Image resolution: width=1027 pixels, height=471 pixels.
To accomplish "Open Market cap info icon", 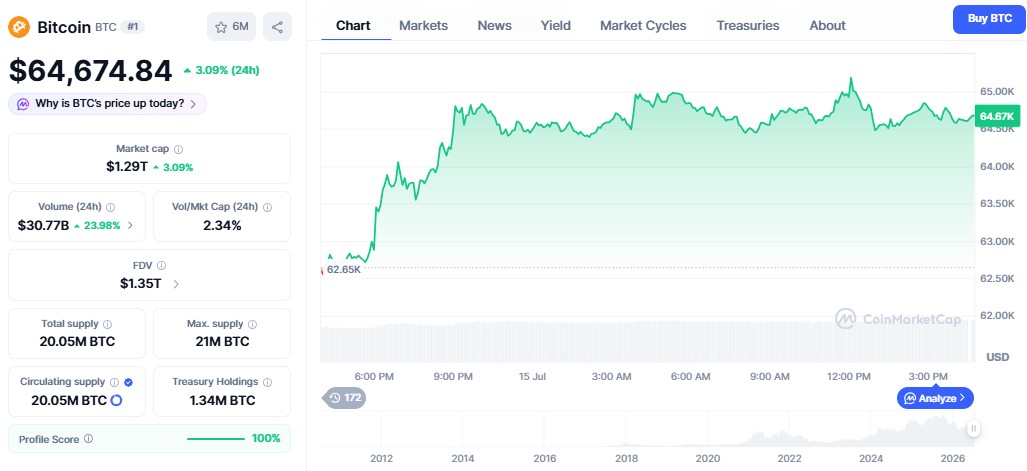I will click(x=179, y=149).
